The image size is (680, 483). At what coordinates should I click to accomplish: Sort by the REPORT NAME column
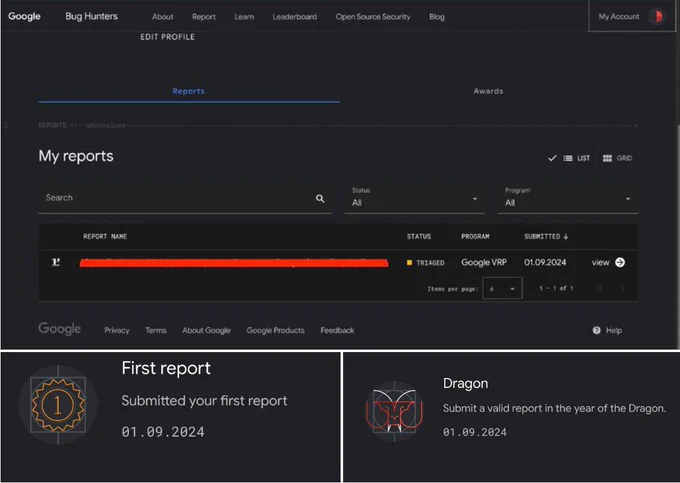tap(105, 237)
